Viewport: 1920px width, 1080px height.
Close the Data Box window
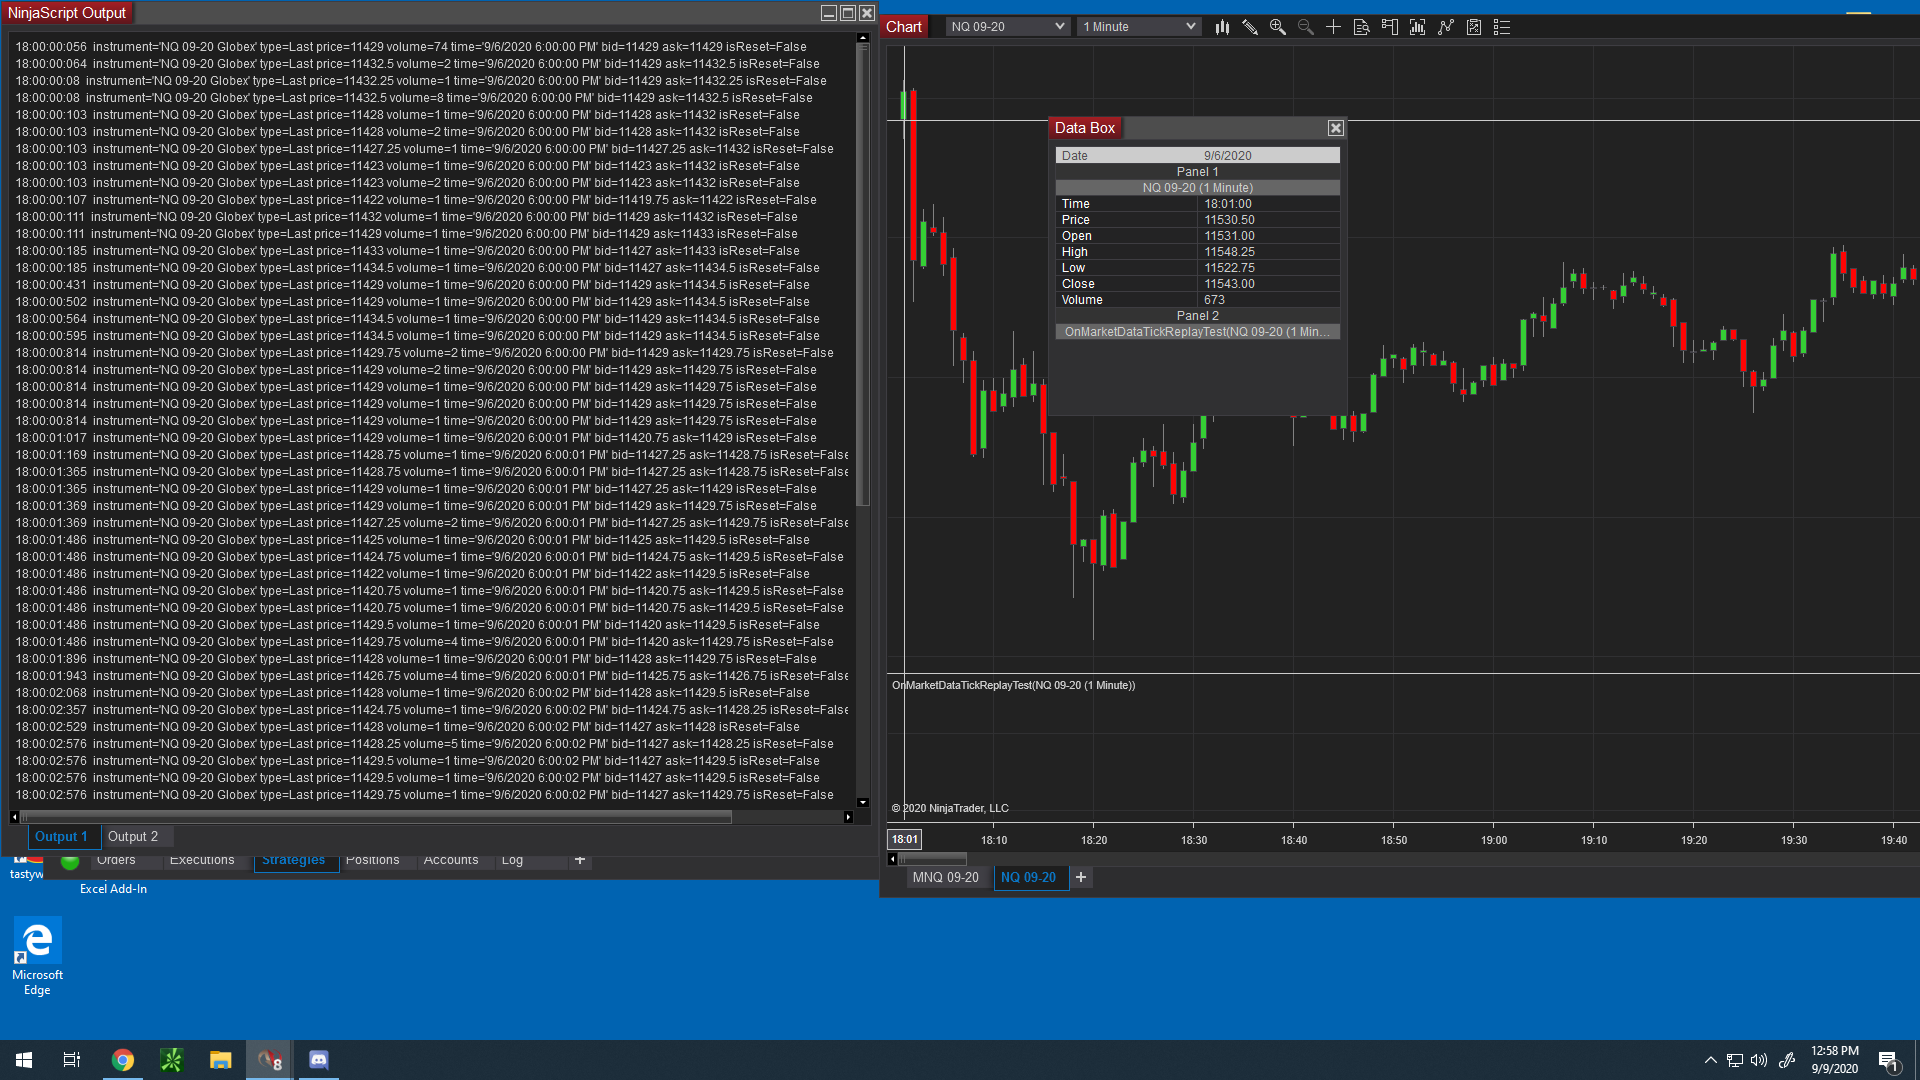(1335, 128)
